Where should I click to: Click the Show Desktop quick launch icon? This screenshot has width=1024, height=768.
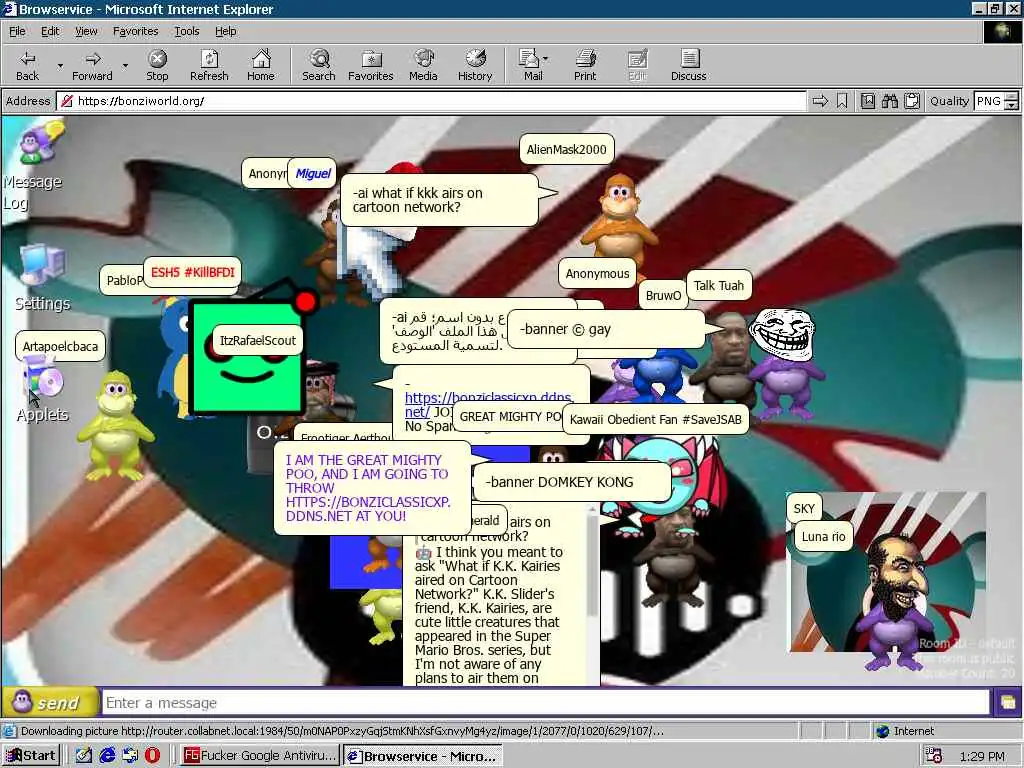click(84, 756)
